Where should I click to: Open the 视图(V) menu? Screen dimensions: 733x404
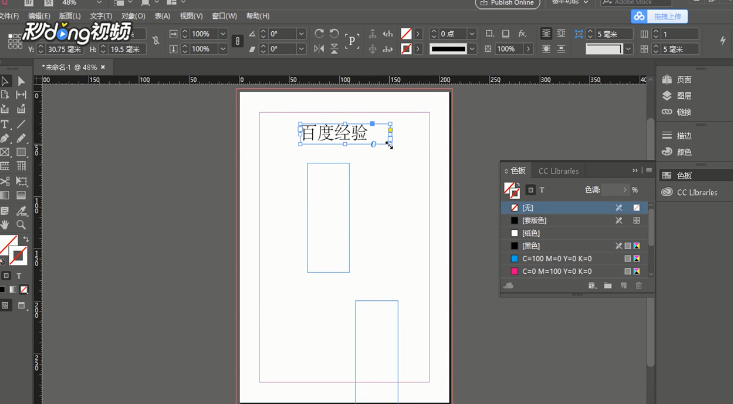pos(191,16)
